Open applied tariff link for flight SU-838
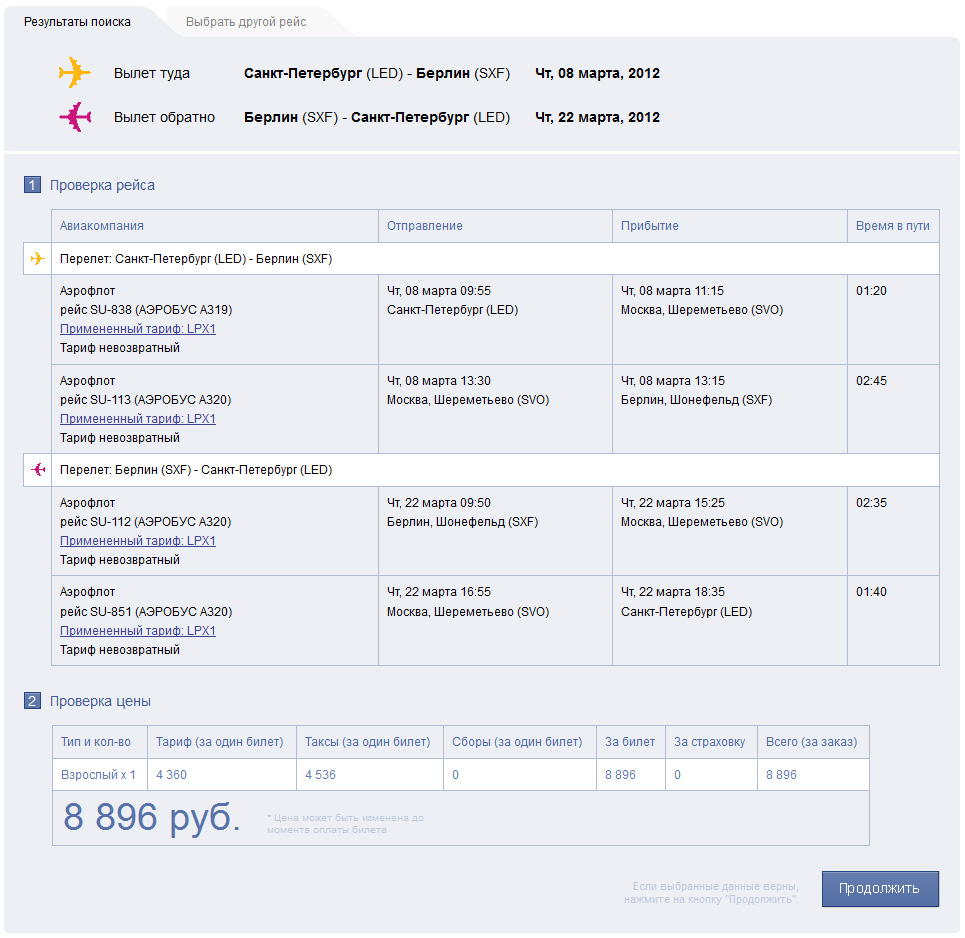Screen dimensions: 965x938 tap(138, 329)
